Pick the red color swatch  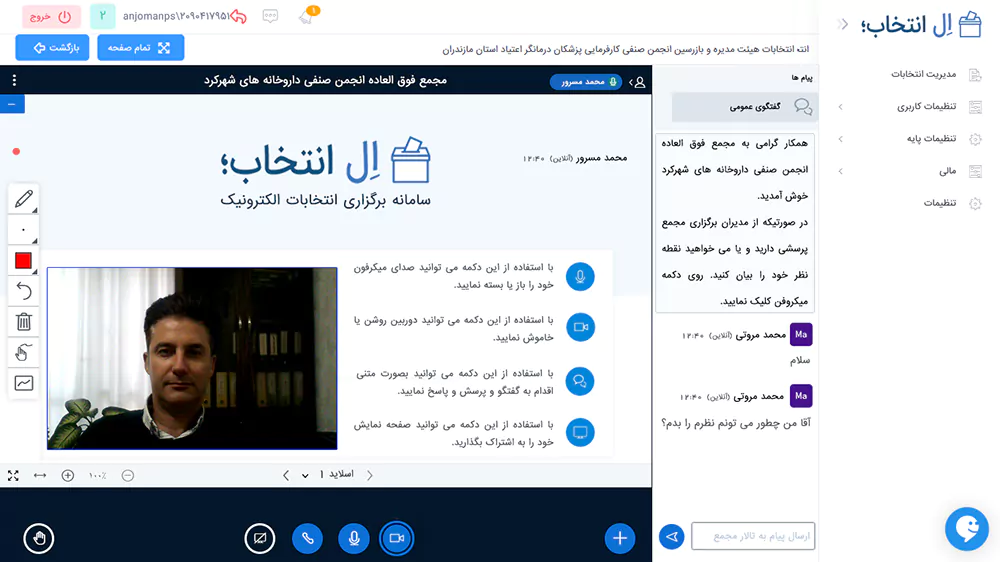point(24,261)
